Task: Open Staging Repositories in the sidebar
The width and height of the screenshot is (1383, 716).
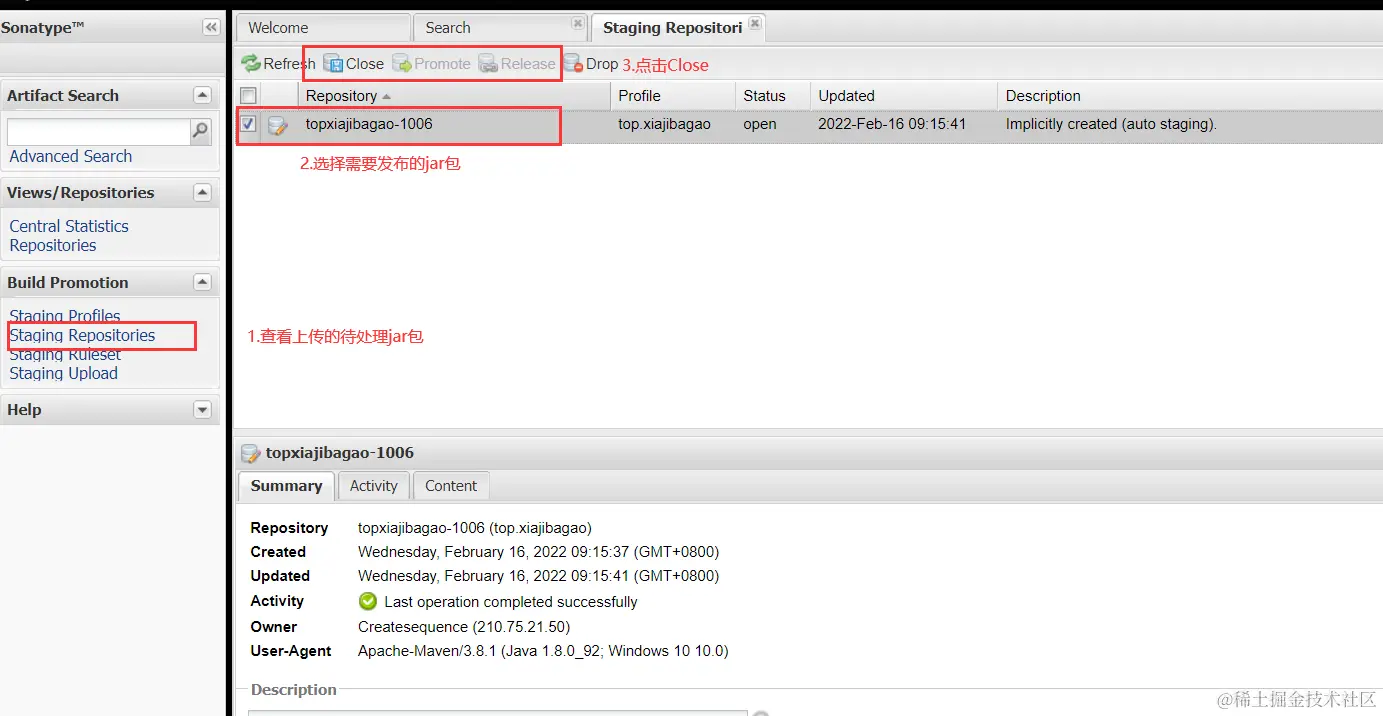Action: pos(82,335)
